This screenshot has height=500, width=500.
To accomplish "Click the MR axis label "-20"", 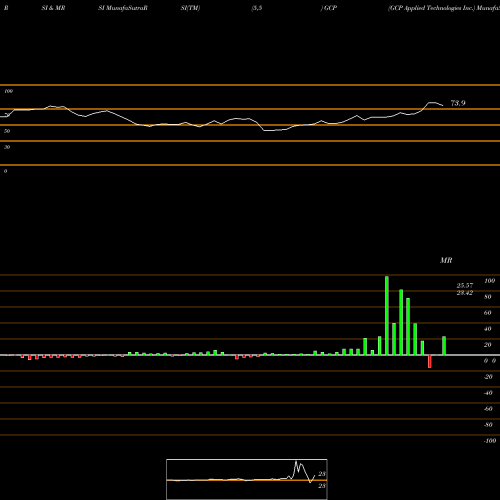I will (x=488, y=377).
